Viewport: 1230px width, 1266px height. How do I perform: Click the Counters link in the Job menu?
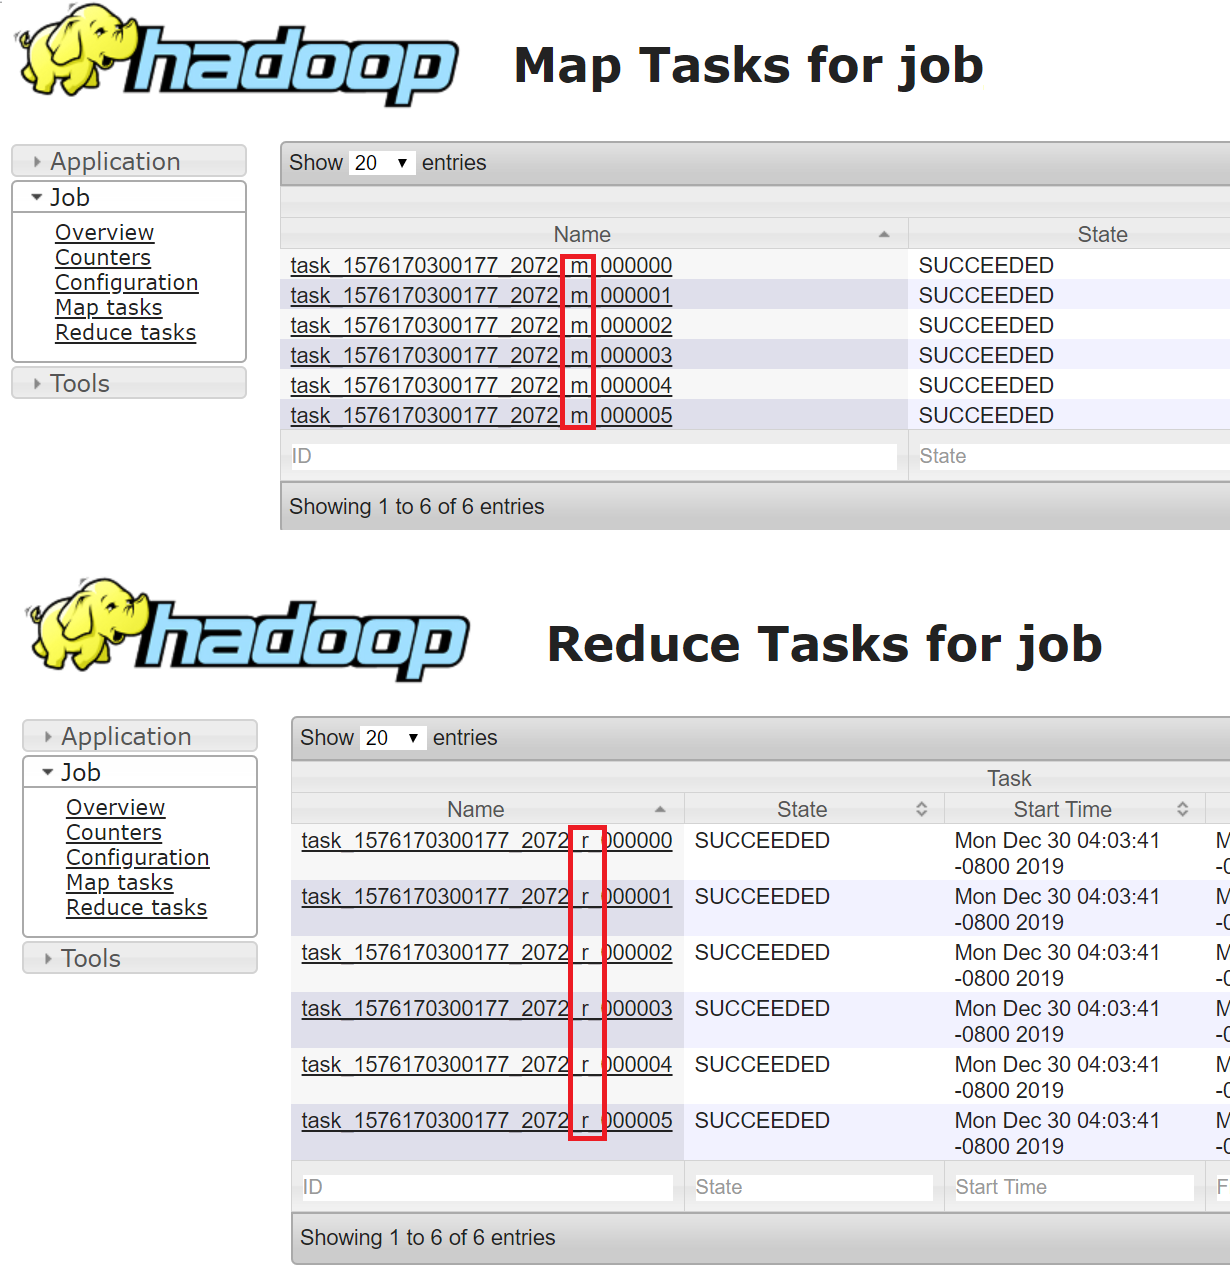(102, 257)
